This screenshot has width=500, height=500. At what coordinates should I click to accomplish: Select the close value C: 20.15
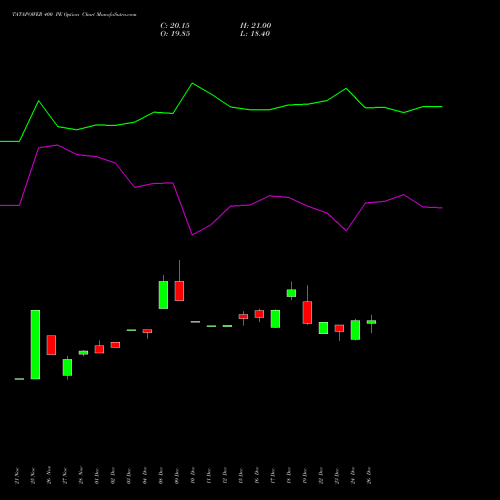pyautogui.click(x=175, y=26)
